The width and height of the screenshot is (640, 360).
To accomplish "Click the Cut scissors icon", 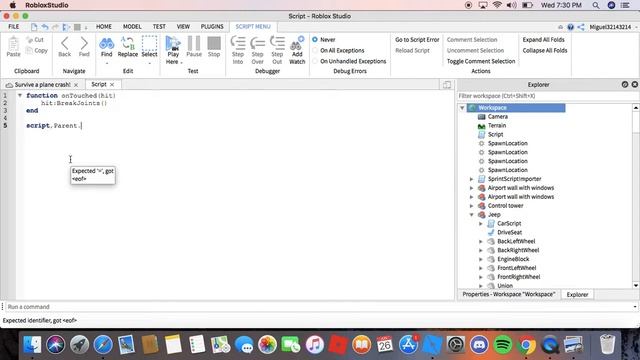I will 29,40.
